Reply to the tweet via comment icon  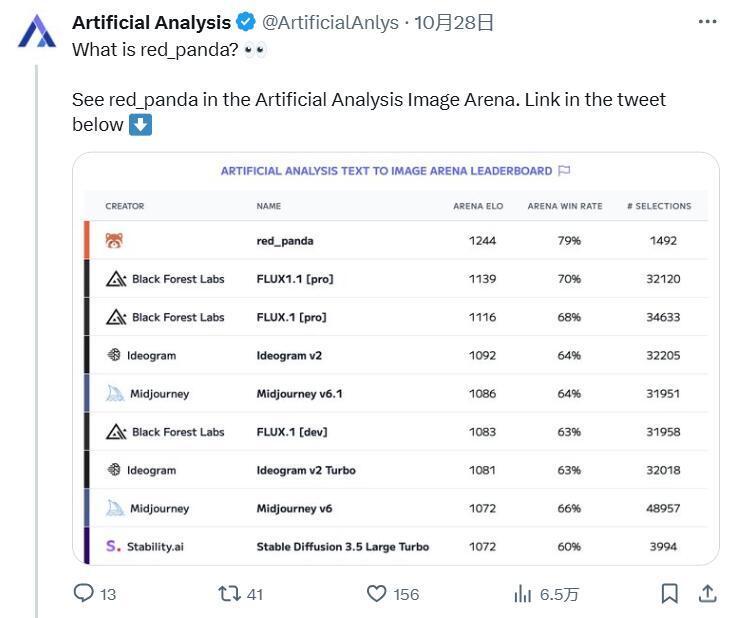(85, 593)
